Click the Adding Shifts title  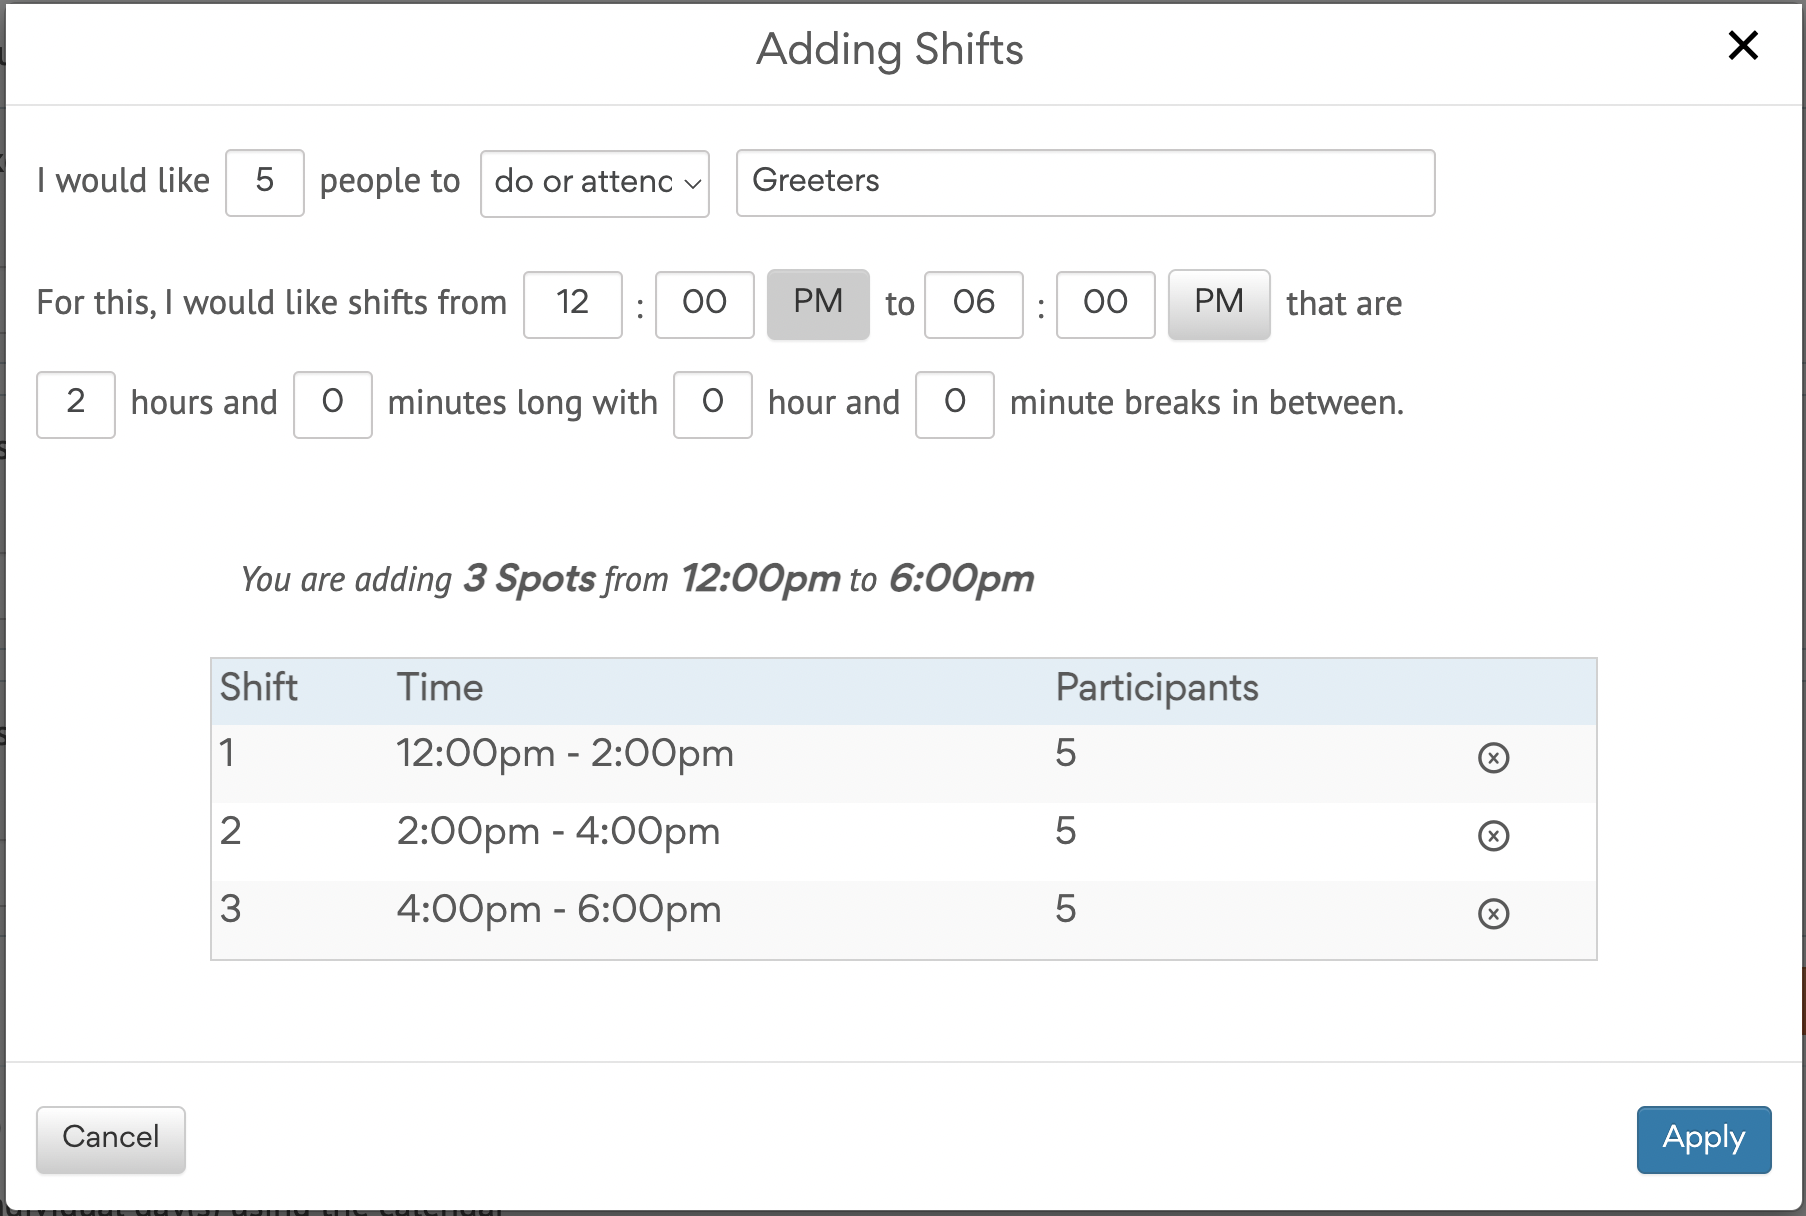890,50
